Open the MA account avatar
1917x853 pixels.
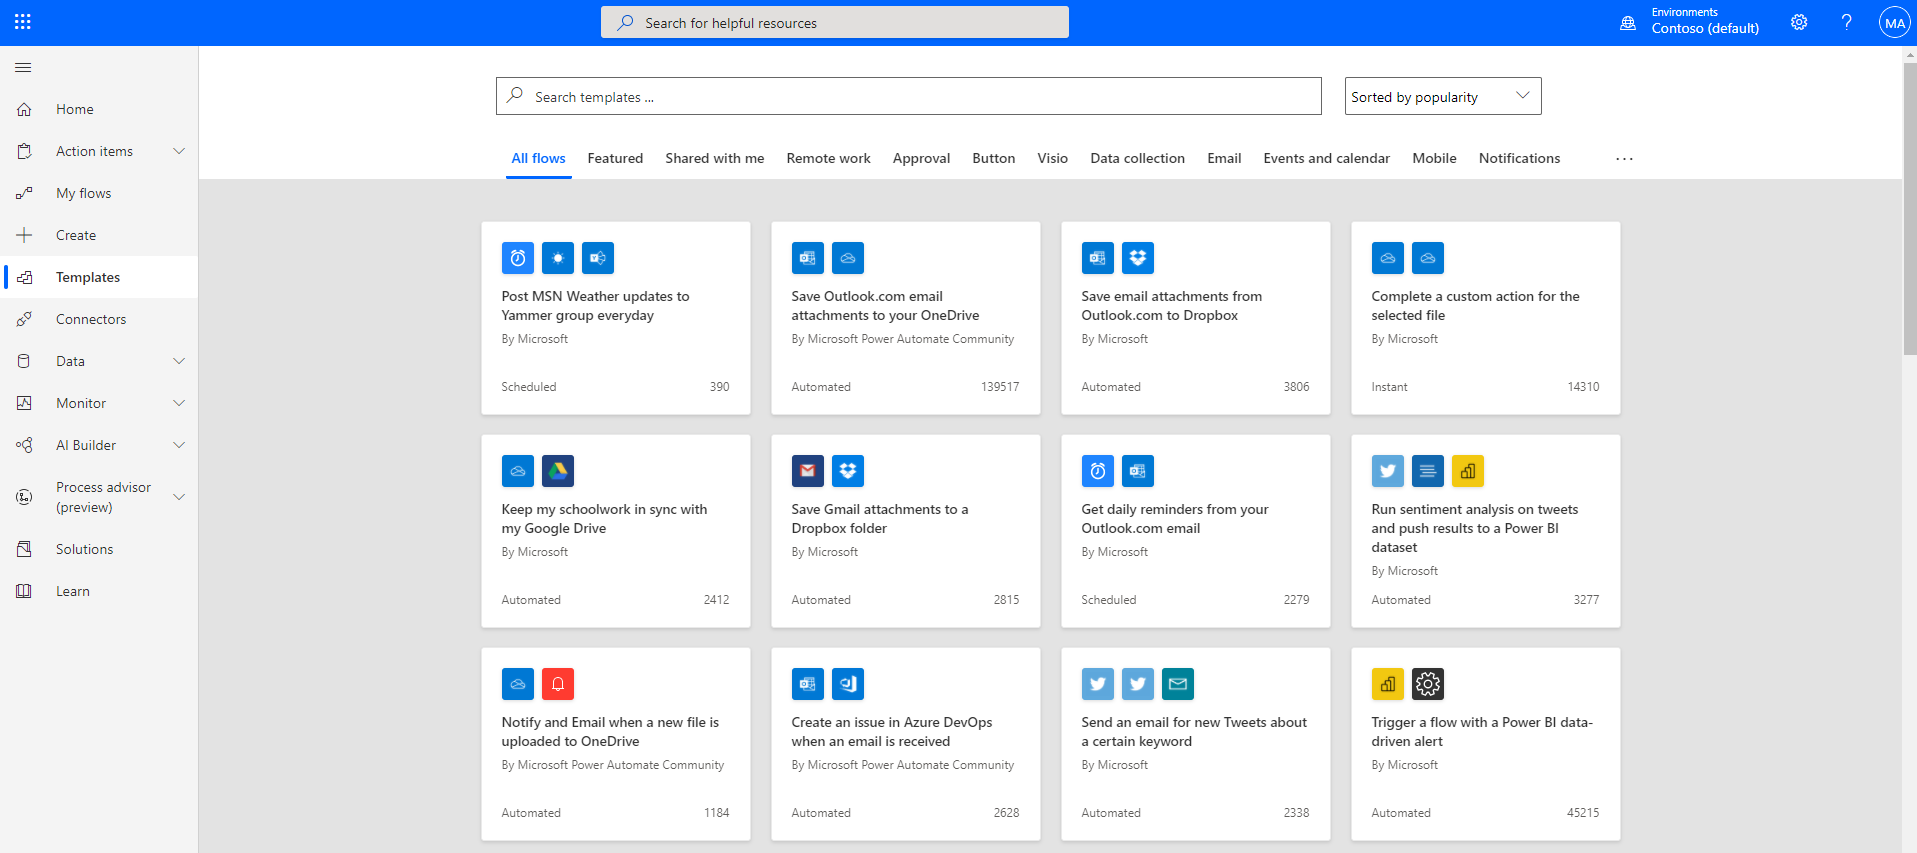(1894, 22)
